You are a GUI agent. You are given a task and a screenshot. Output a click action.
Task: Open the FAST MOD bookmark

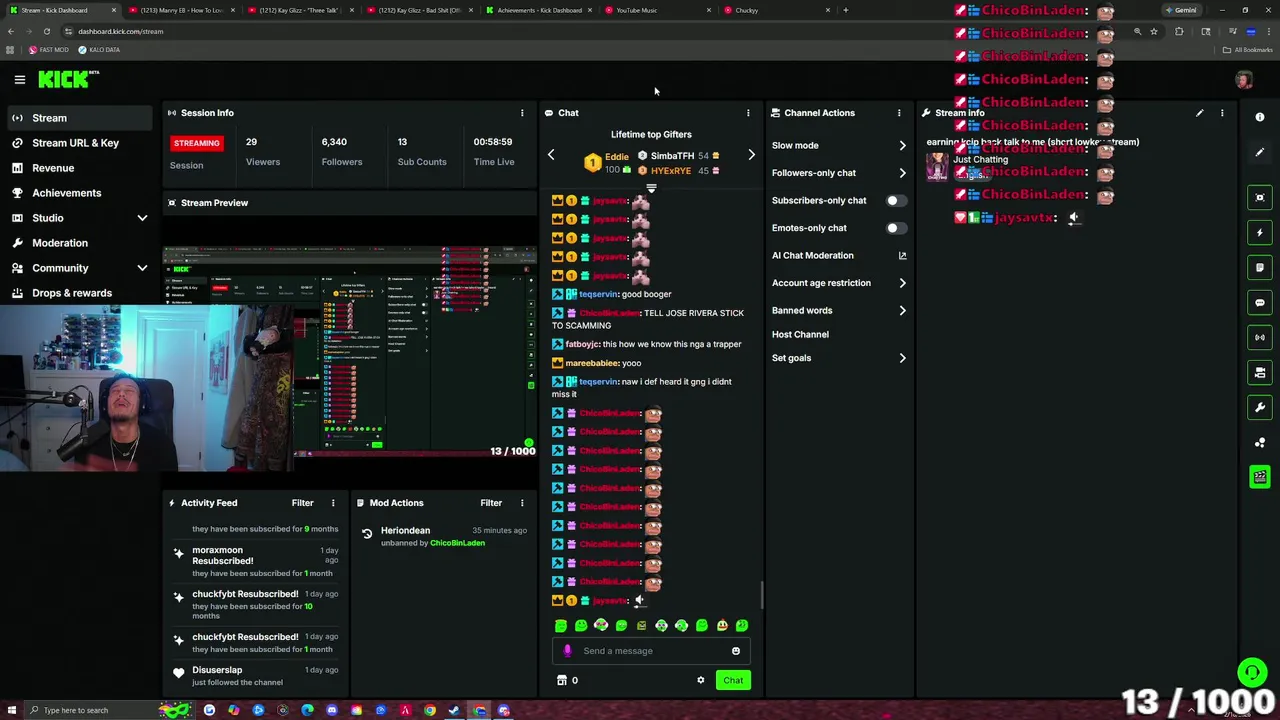pyautogui.click(x=48, y=50)
